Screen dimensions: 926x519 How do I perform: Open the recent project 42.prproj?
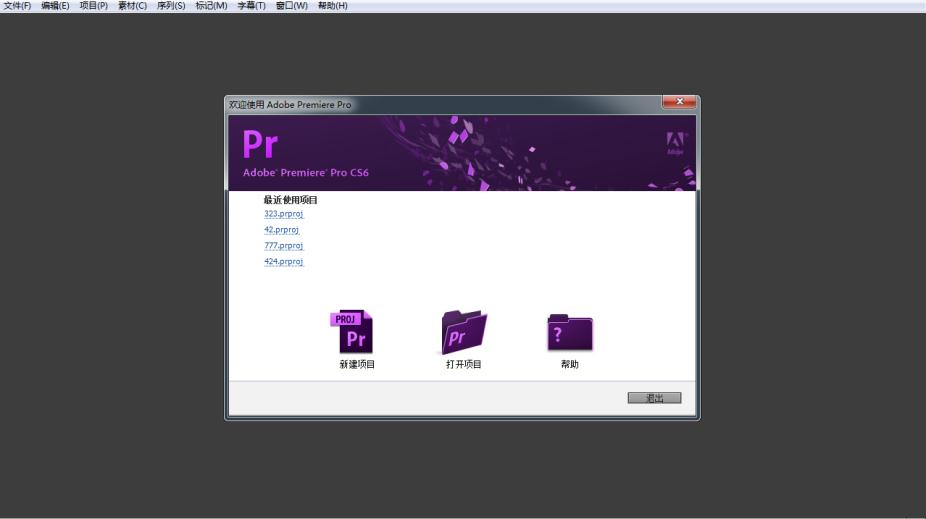[281, 230]
